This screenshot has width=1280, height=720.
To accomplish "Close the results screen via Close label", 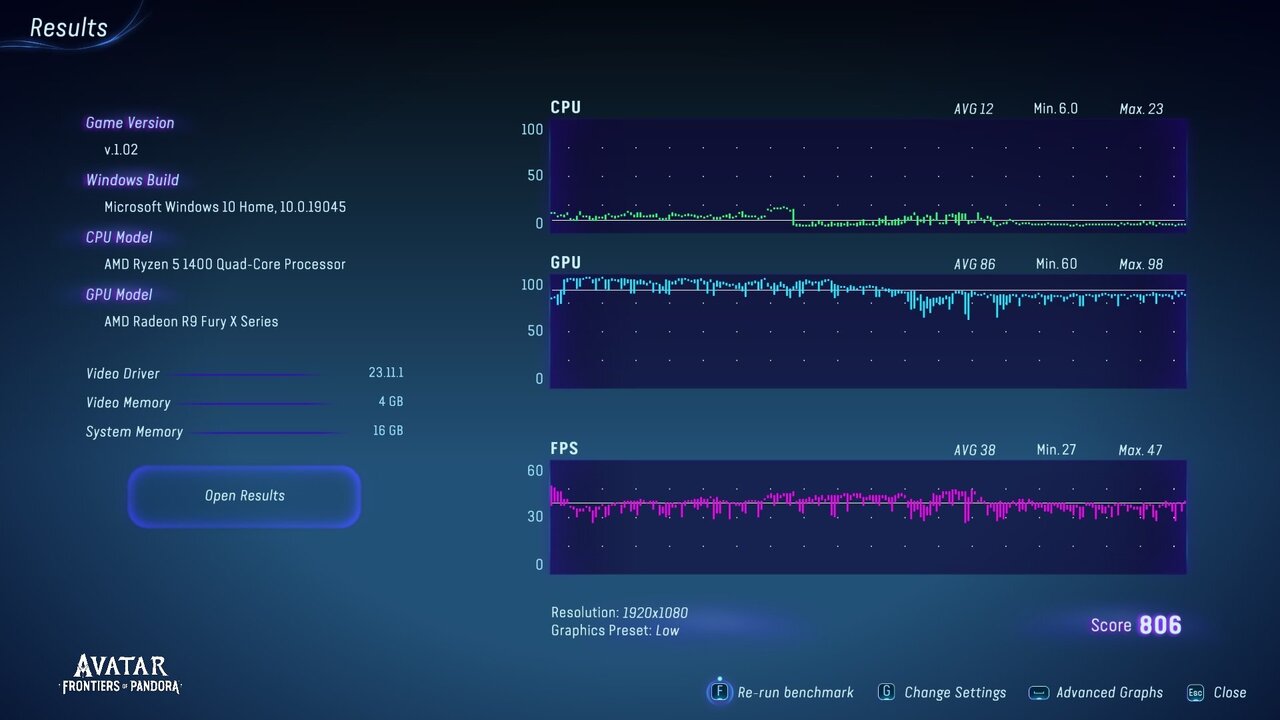I will click(1229, 692).
